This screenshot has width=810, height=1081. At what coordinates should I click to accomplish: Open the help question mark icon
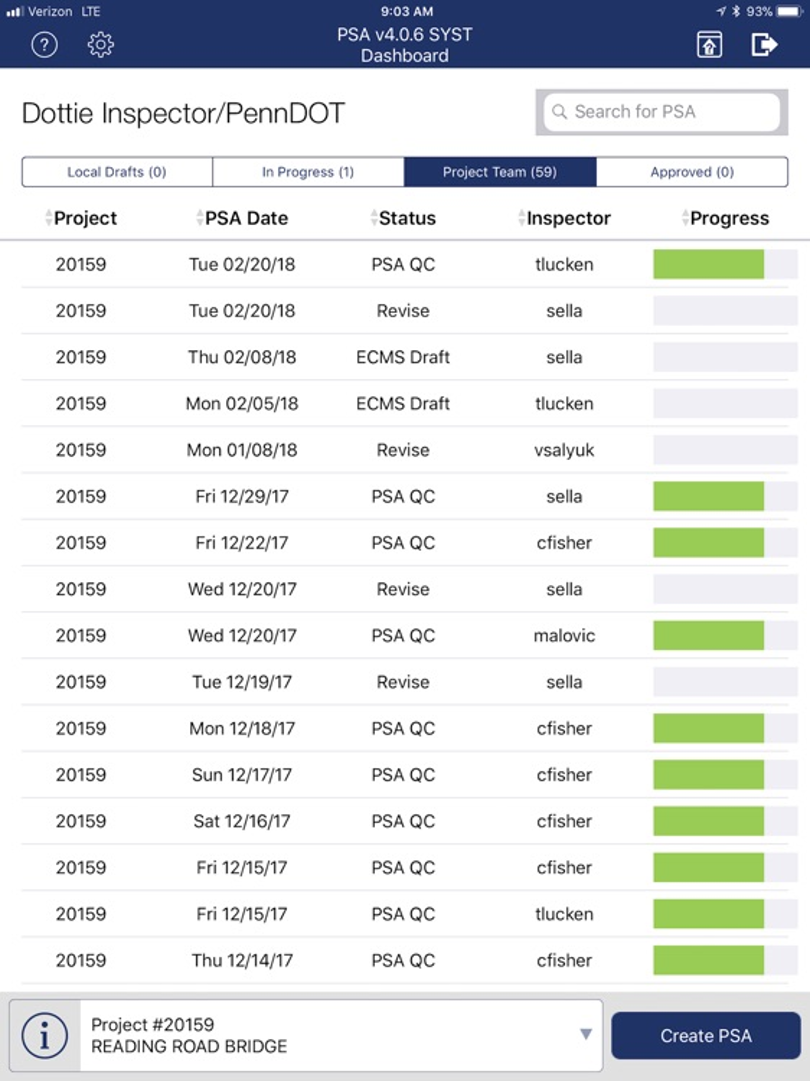[x=44, y=46]
